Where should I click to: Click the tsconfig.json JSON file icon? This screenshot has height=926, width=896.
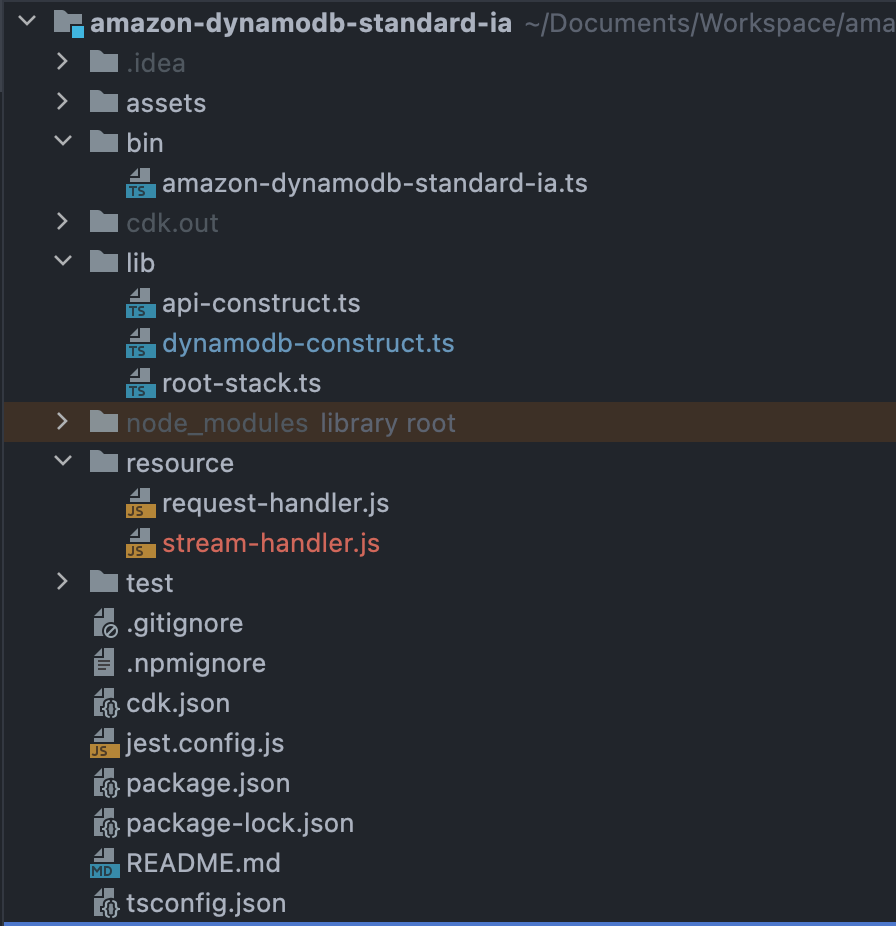click(x=106, y=904)
